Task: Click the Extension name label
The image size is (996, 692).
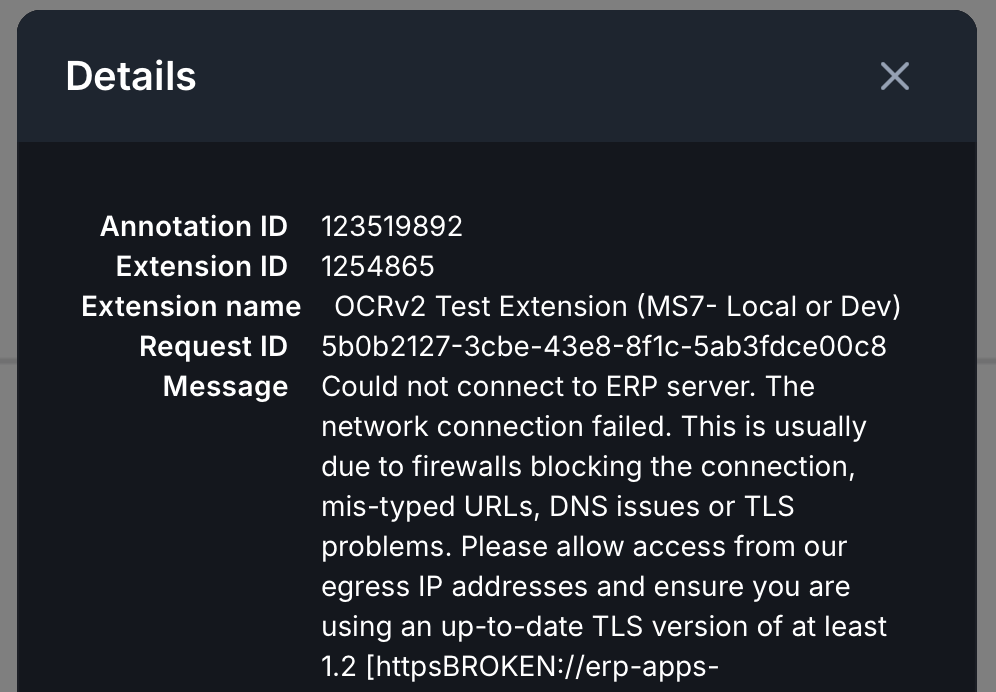Action: [x=191, y=307]
